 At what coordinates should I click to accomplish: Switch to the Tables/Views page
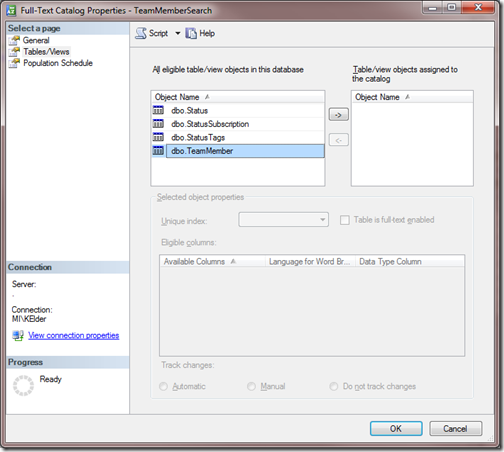point(46,52)
